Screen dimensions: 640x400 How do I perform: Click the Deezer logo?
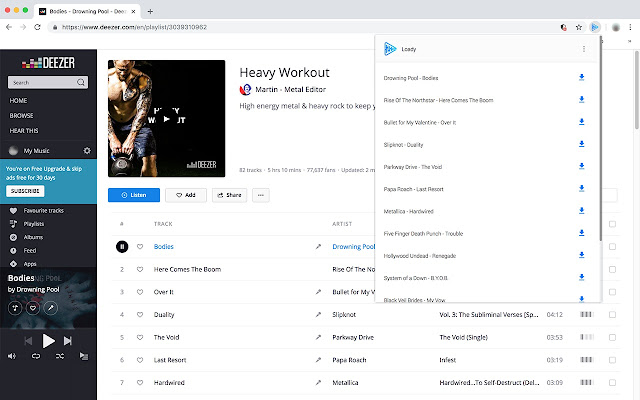pos(48,63)
